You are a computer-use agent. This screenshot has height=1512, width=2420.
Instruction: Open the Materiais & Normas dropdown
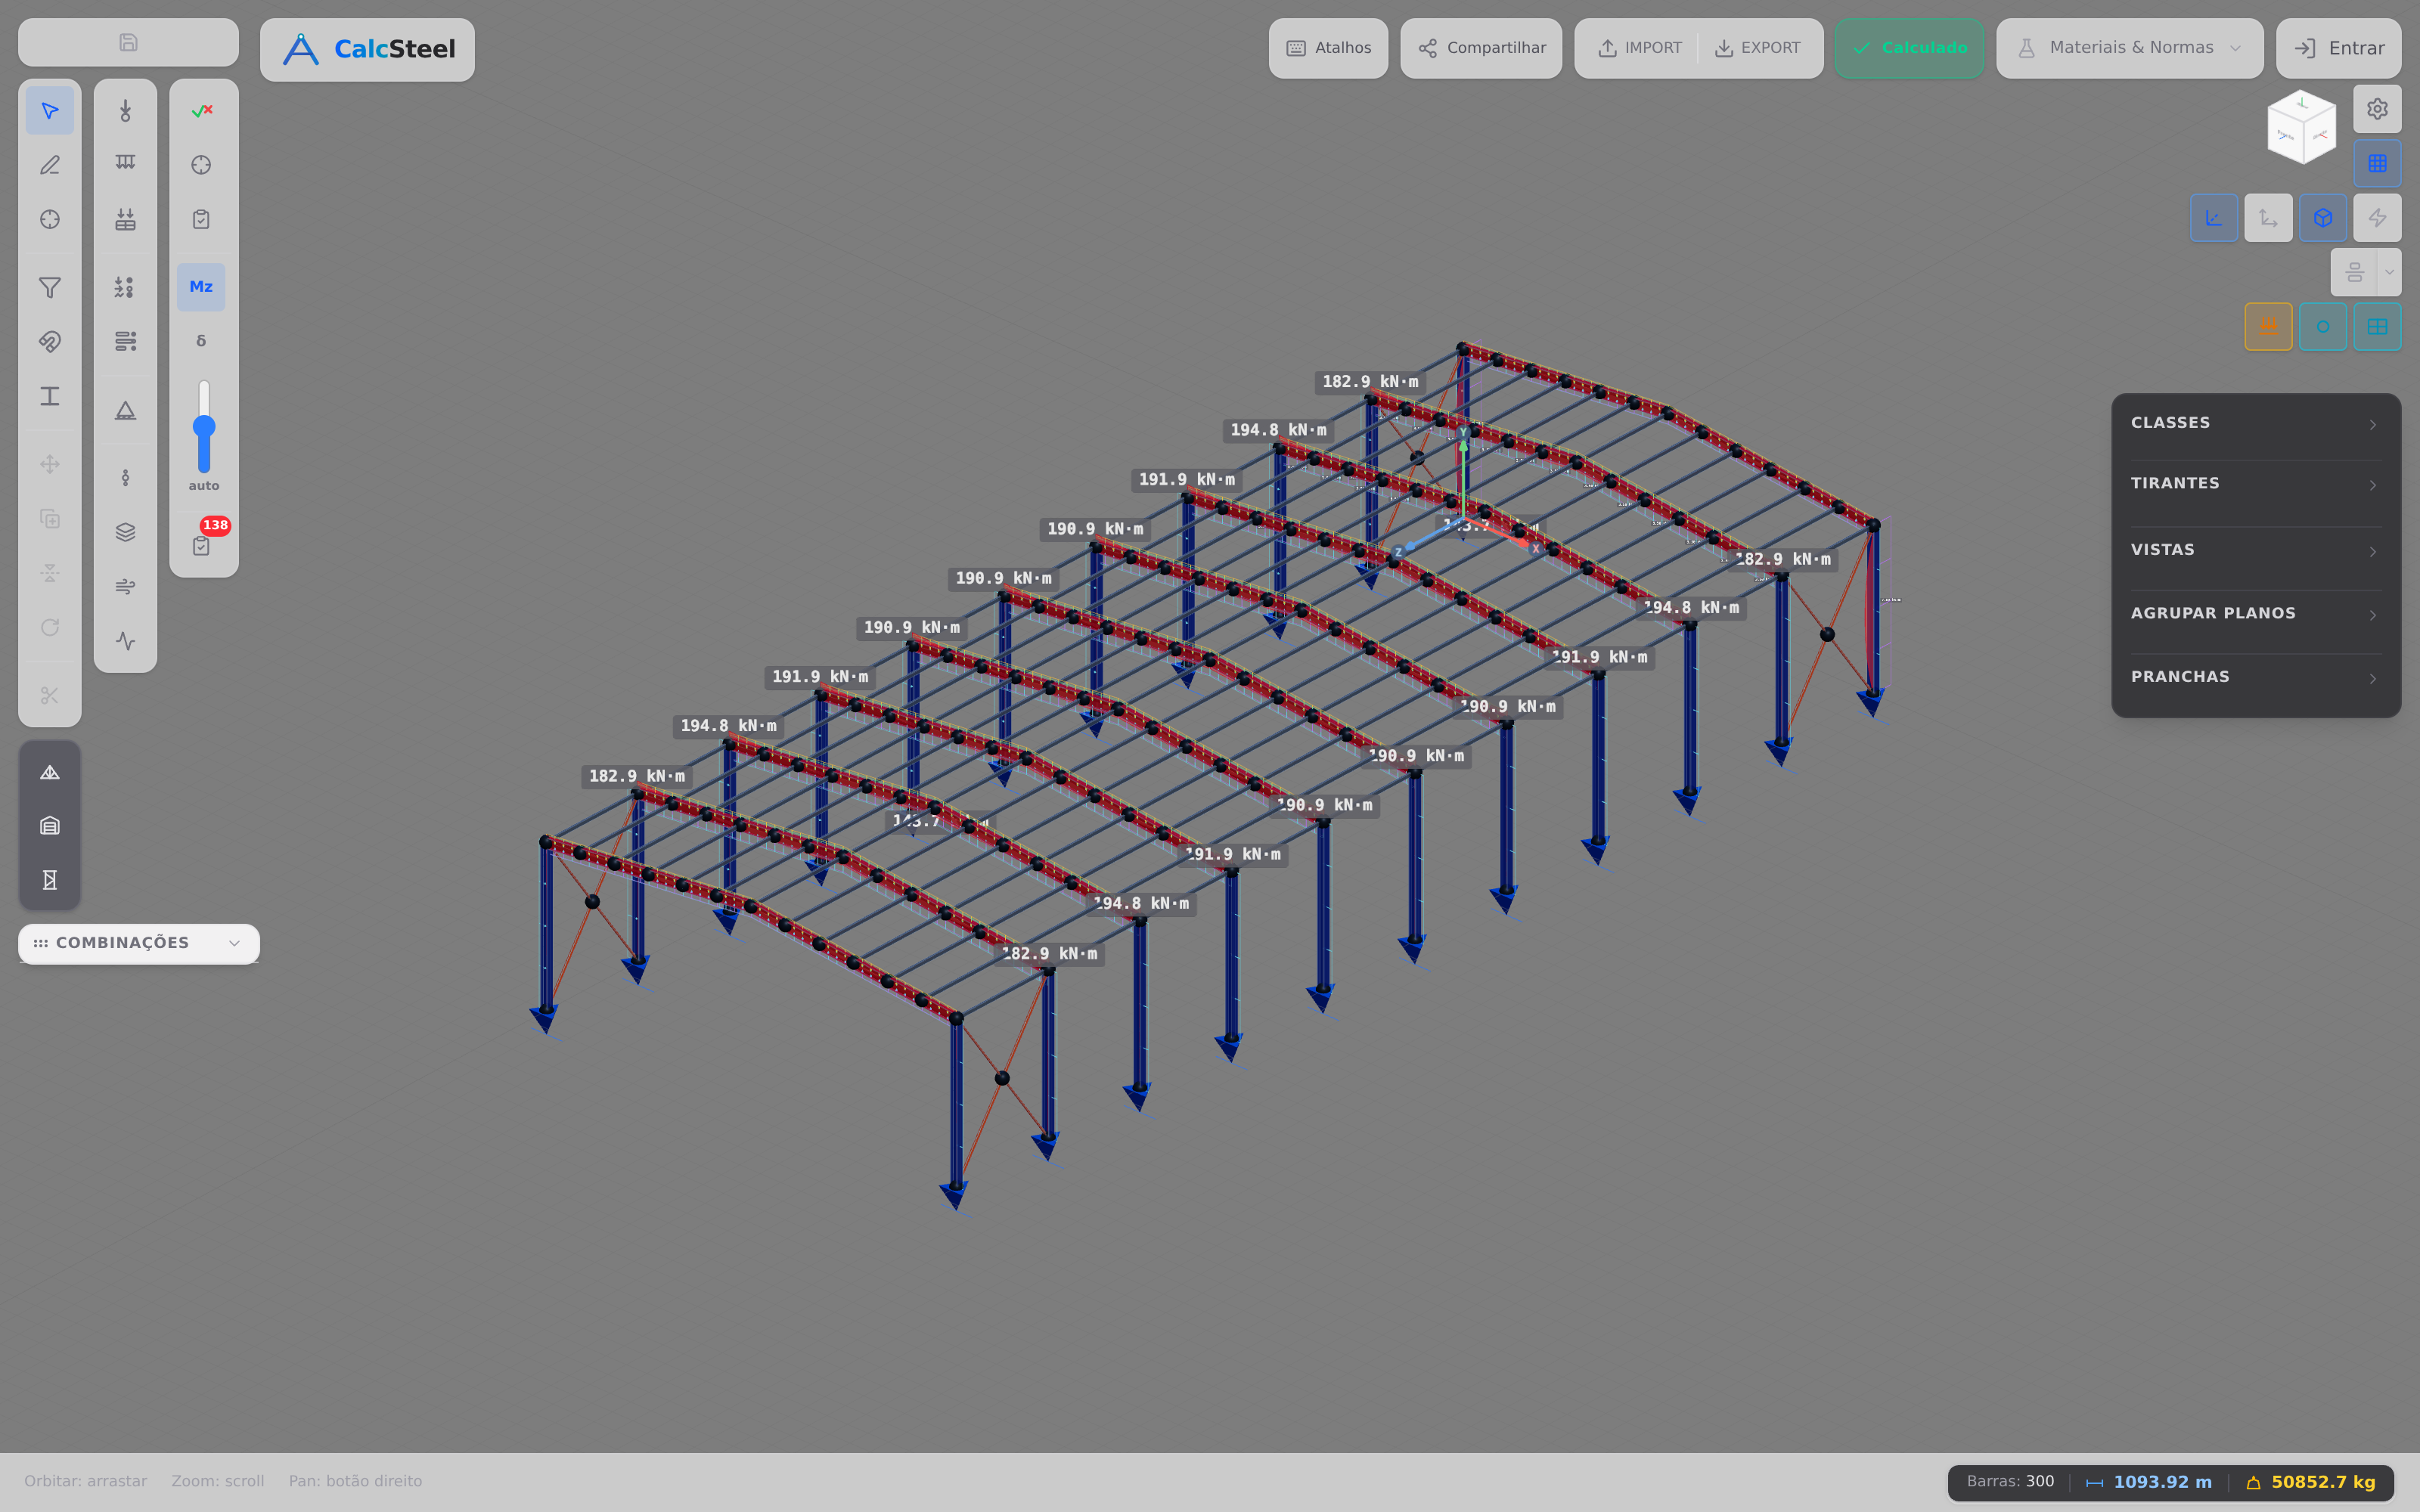coord(2130,48)
